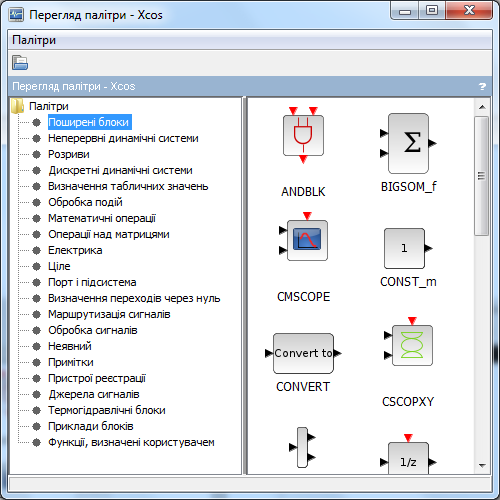Screen dimensions: 500x500
Task: Select the demultiplexer block icon
Action: 302,447
